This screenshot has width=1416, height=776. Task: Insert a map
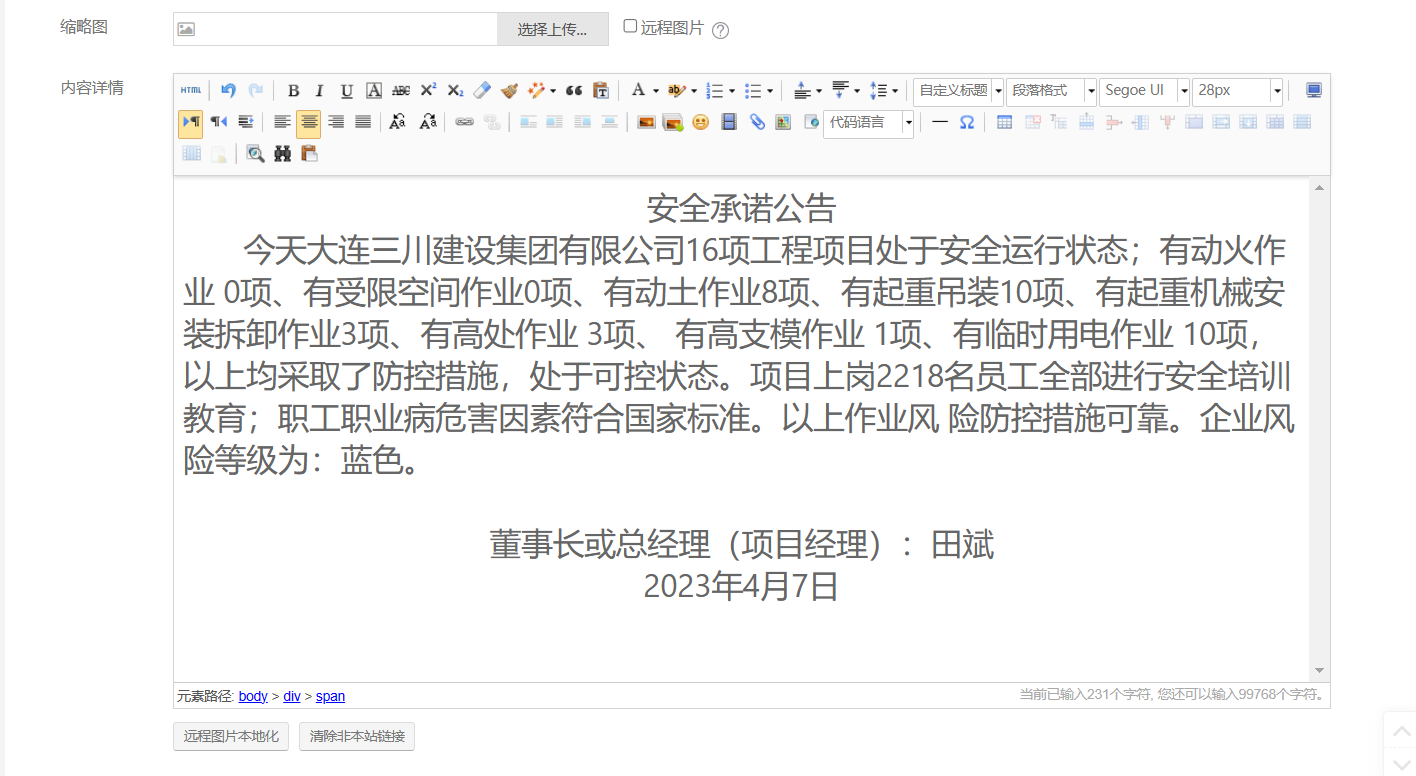[x=783, y=122]
